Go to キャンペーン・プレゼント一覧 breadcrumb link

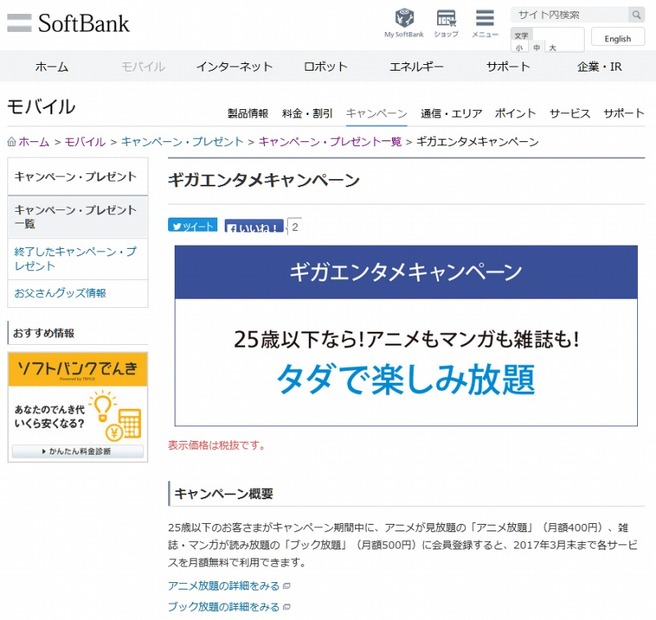click(x=330, y=142)
